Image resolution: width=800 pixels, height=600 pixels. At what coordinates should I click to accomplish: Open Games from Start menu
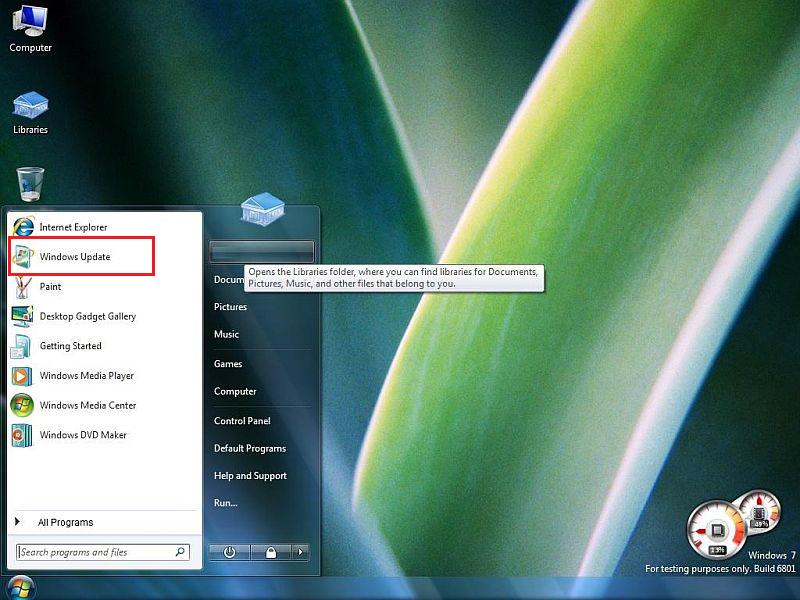click(228, 364)
